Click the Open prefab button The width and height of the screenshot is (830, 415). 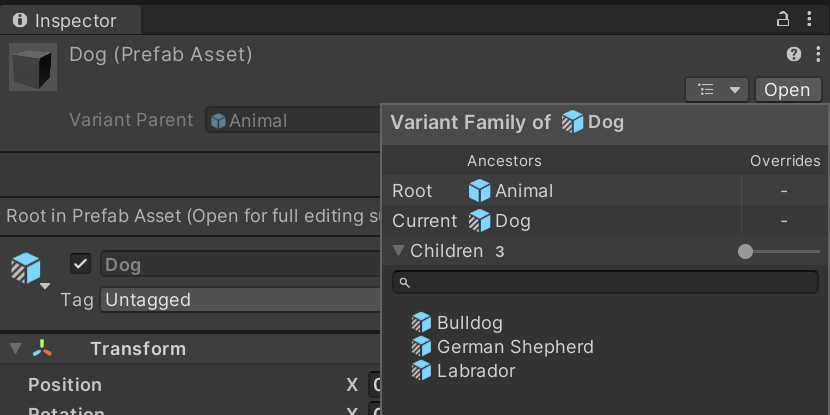click(787, 90)
